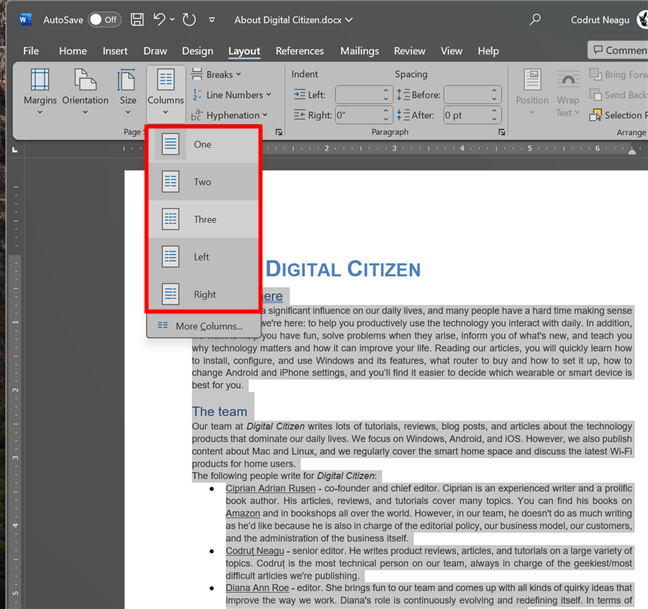Choose the One column option
Image resolution: width=648 pixels, height=609 pixels.
point(204,144)
